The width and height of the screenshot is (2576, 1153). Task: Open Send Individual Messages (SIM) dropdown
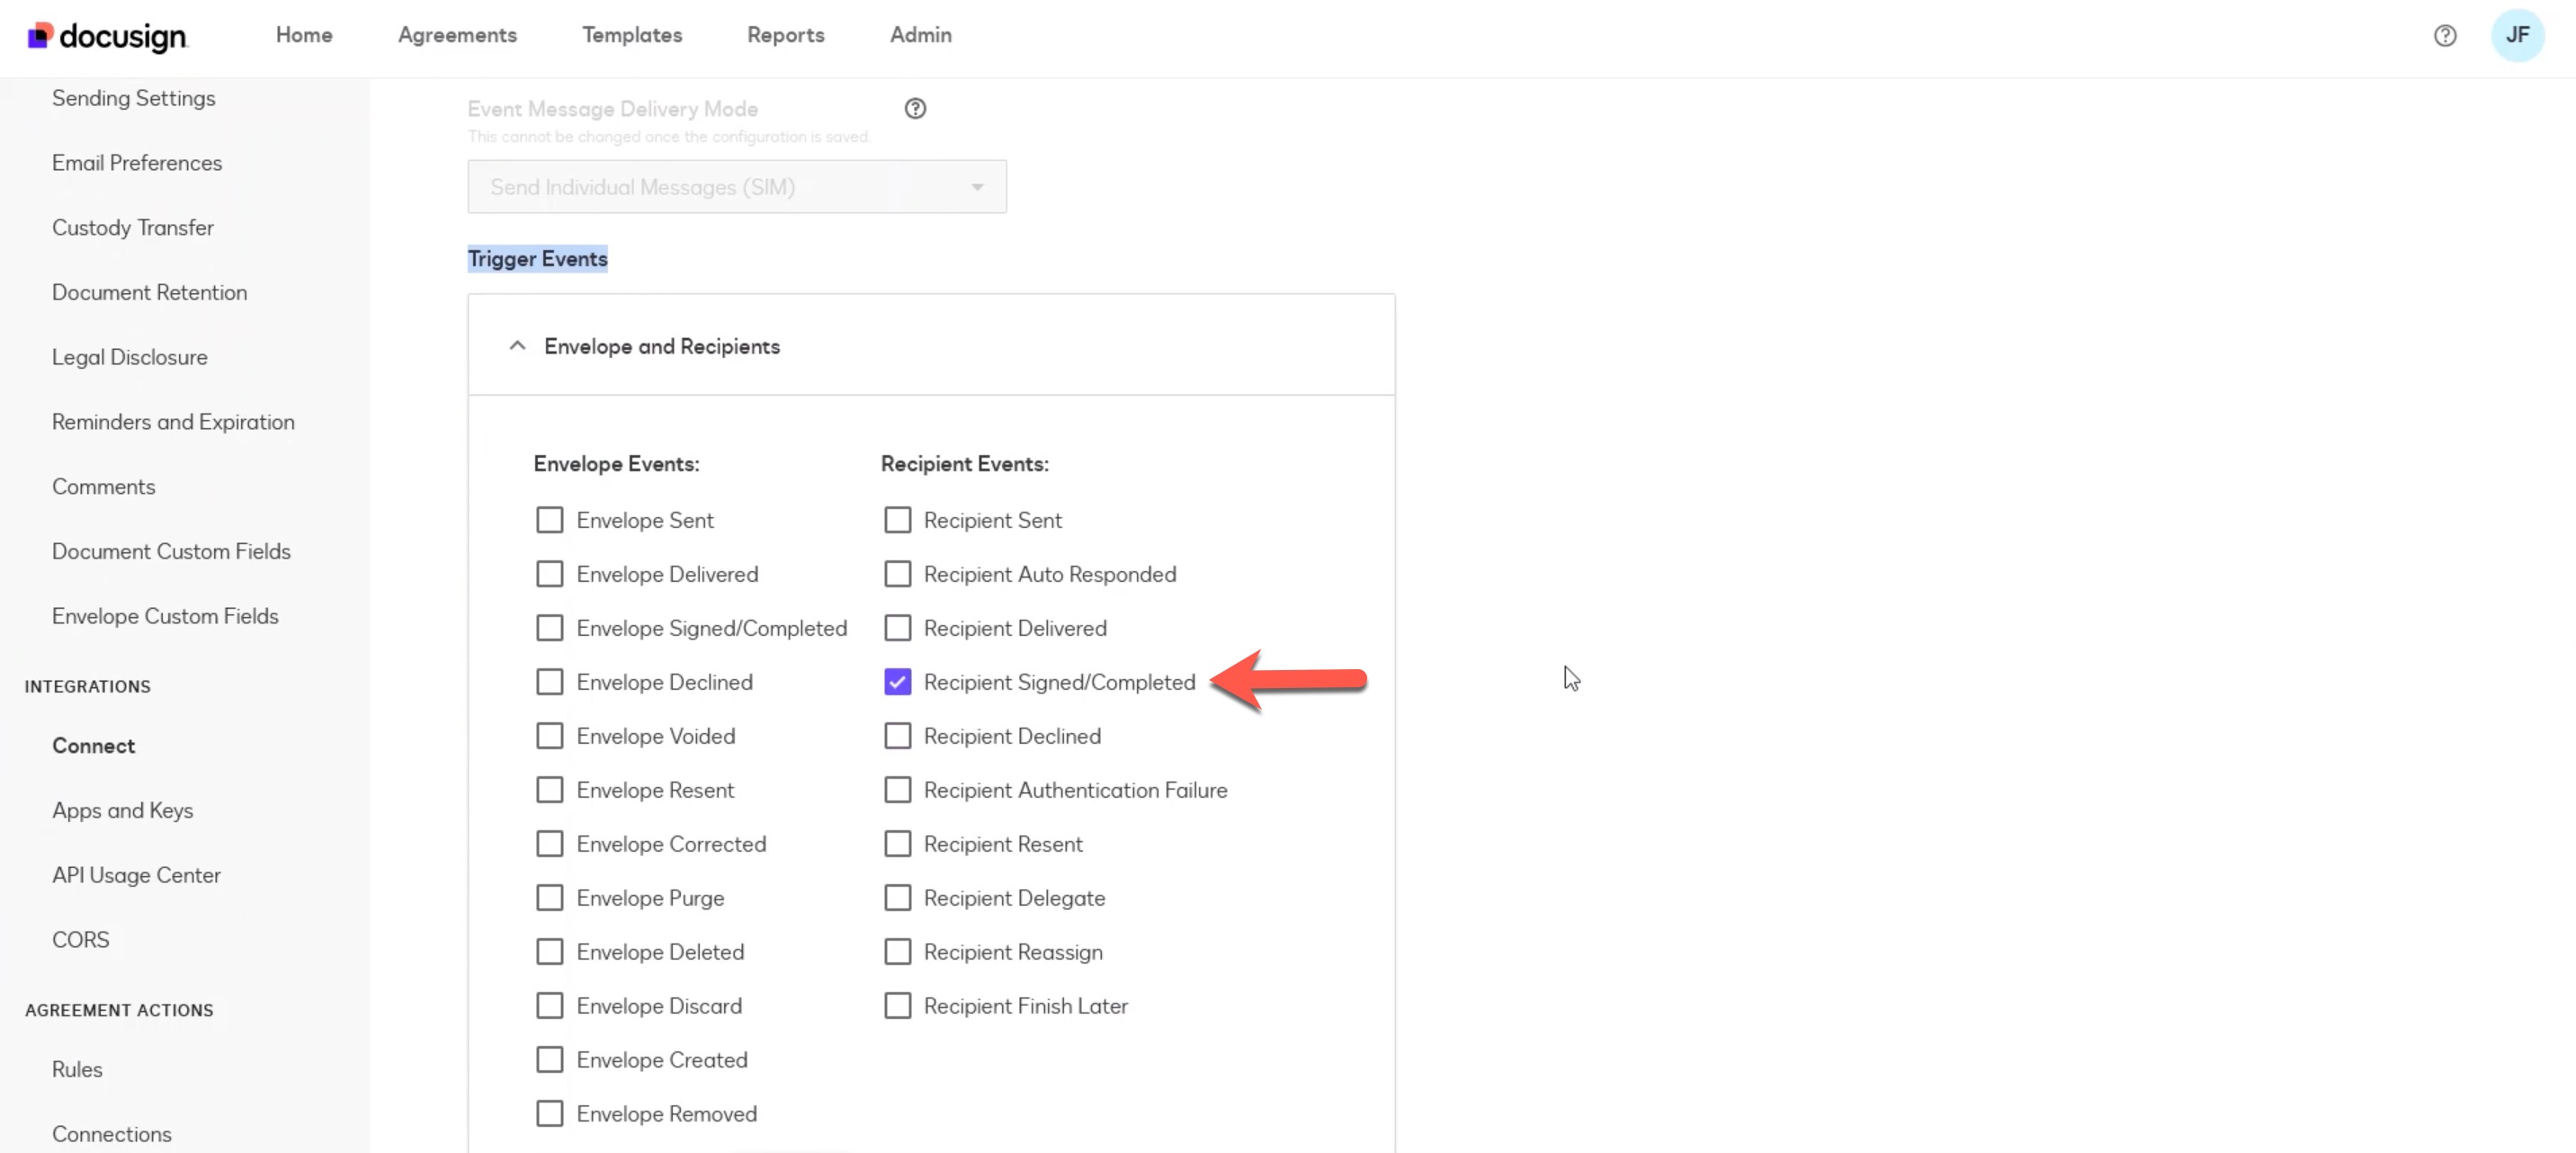coord(736,187)
